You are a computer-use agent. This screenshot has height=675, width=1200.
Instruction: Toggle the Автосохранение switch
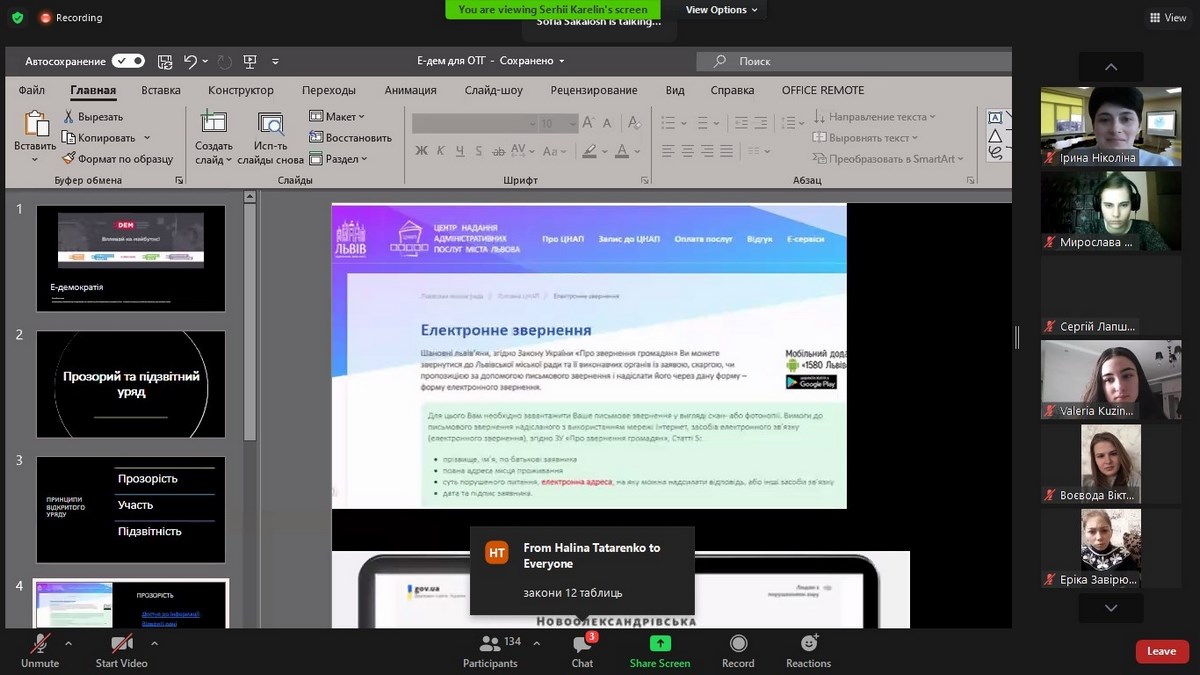pos(128,61)
